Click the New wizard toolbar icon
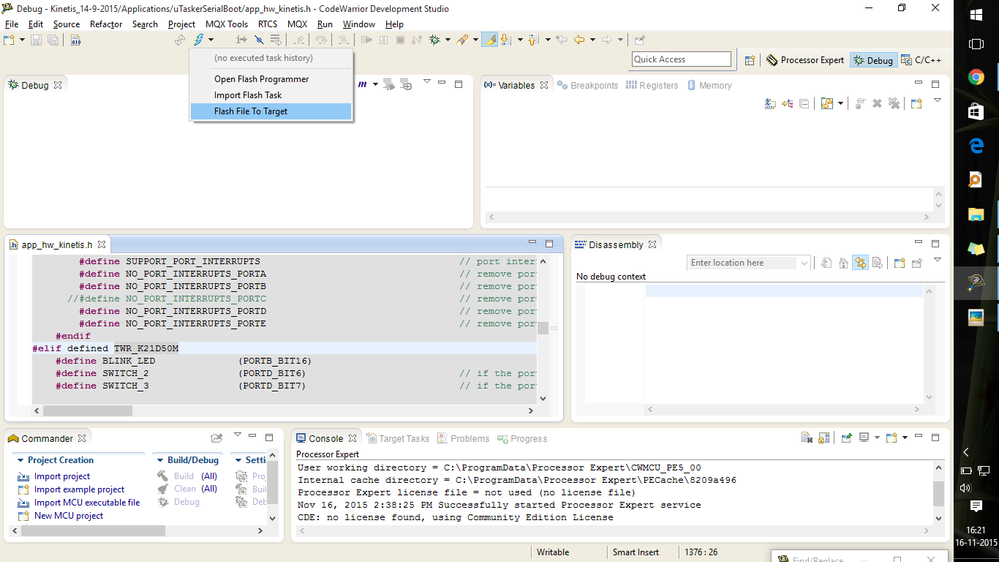999x562 pixels. [x=9, y=40]
